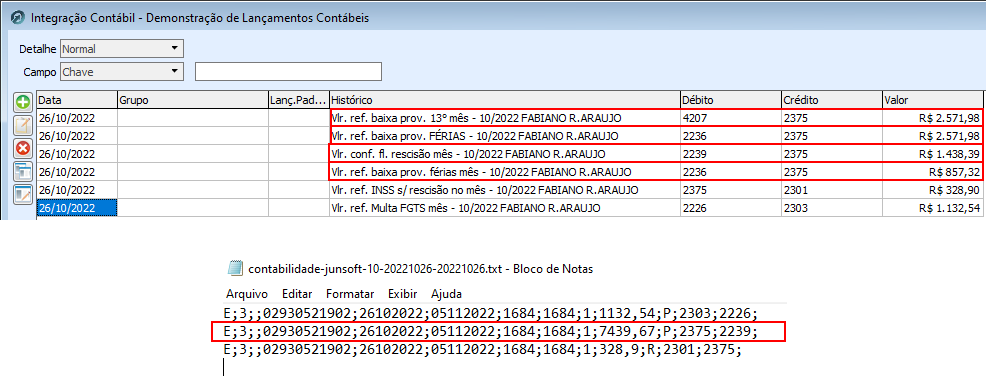
Task: Click the Bloco de Notas file icon
Action: [235, 268]
